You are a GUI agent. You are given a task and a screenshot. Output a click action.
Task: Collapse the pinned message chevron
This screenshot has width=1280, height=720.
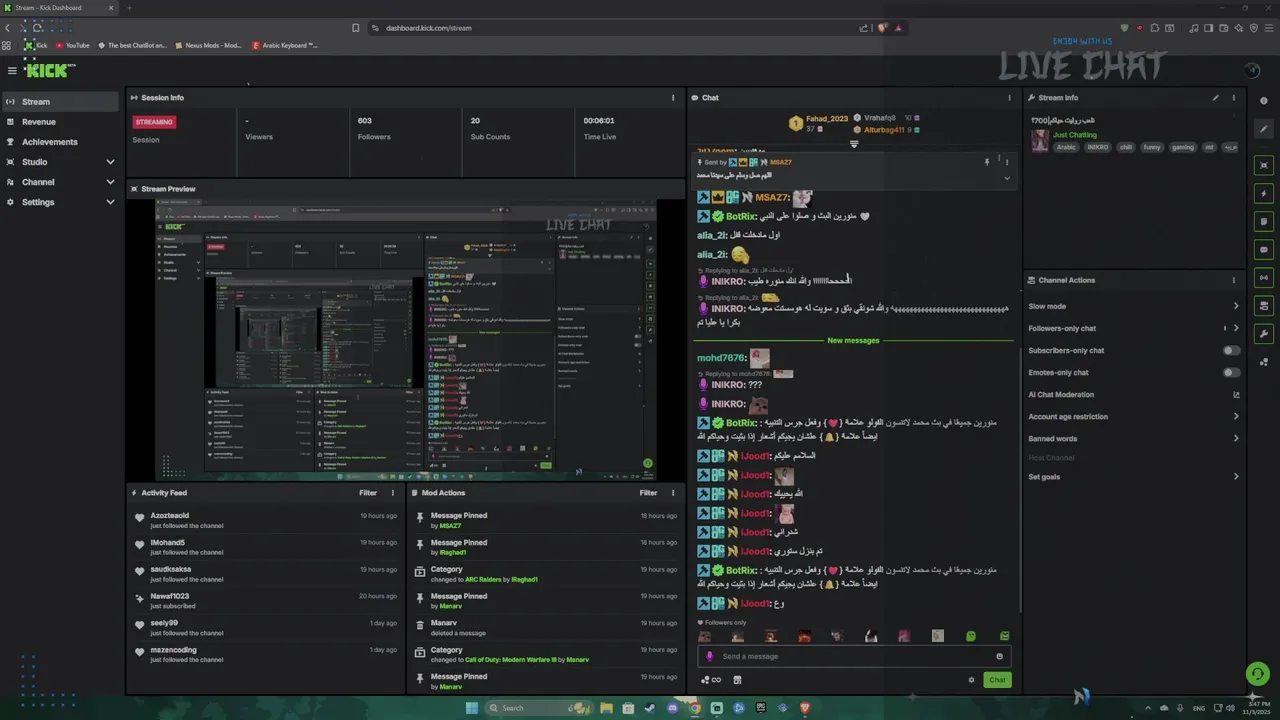1007,178
